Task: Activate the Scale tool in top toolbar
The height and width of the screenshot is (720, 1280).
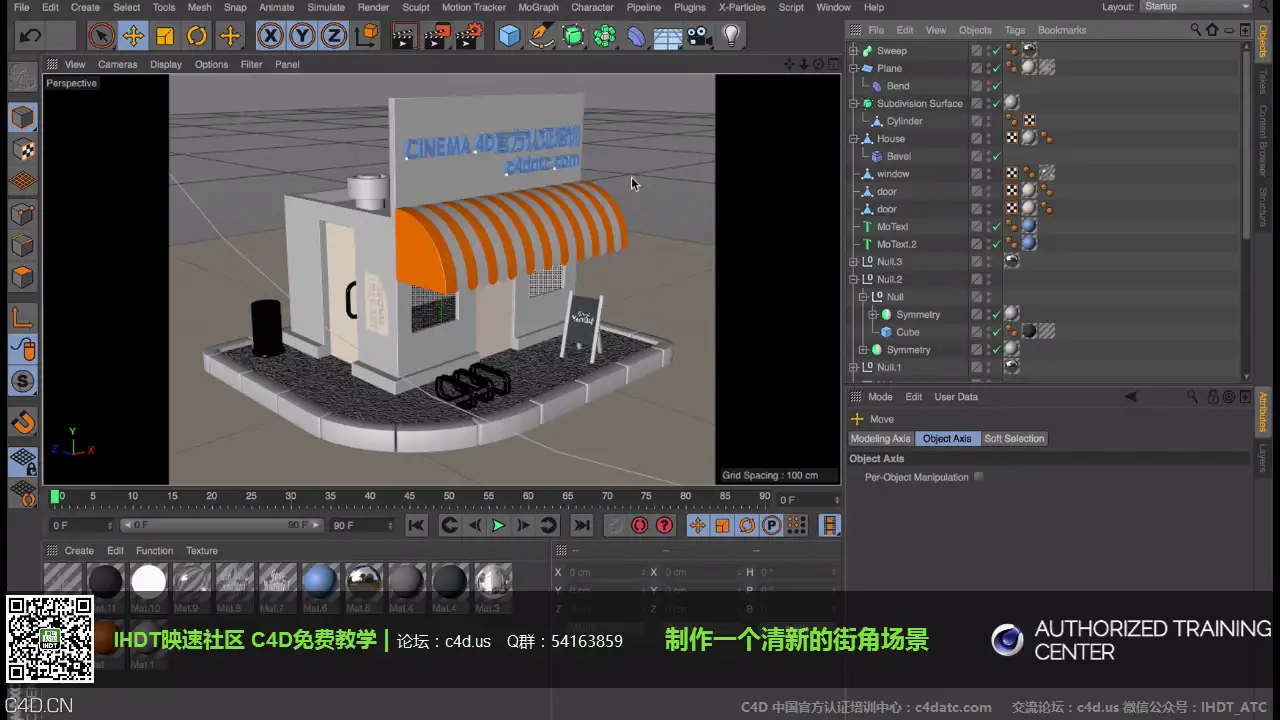Action: pos(165,37)
